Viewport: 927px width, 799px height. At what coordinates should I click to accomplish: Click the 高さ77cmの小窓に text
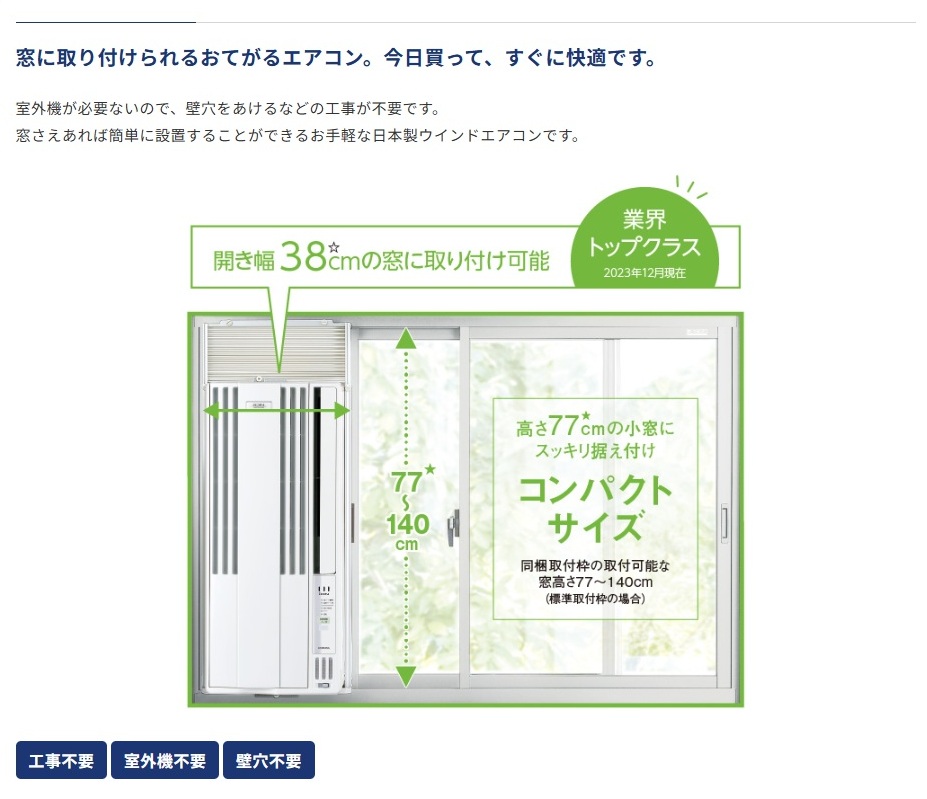594,426
